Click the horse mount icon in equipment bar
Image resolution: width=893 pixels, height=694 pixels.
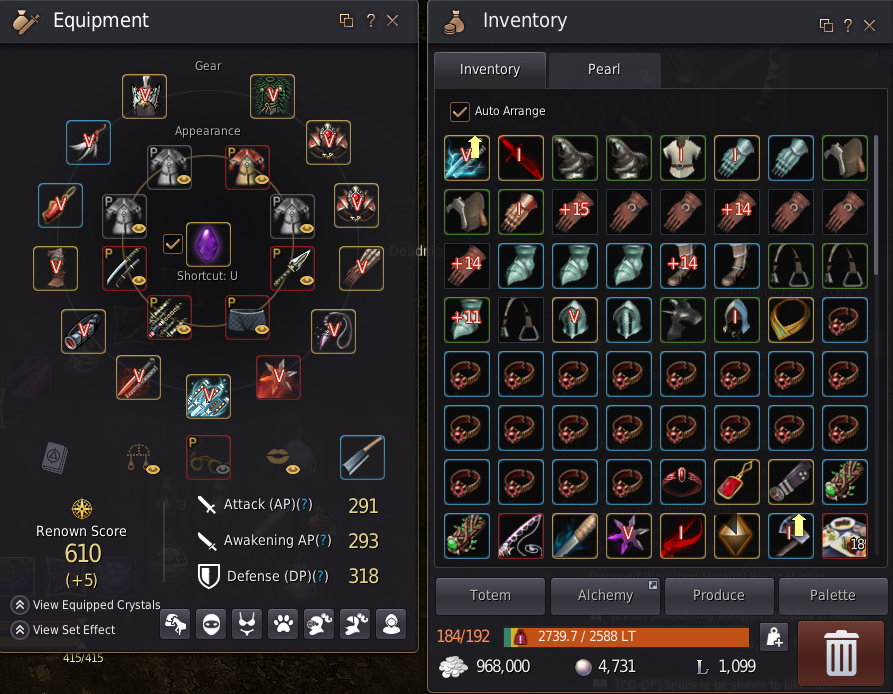click(x=175, y=625)
